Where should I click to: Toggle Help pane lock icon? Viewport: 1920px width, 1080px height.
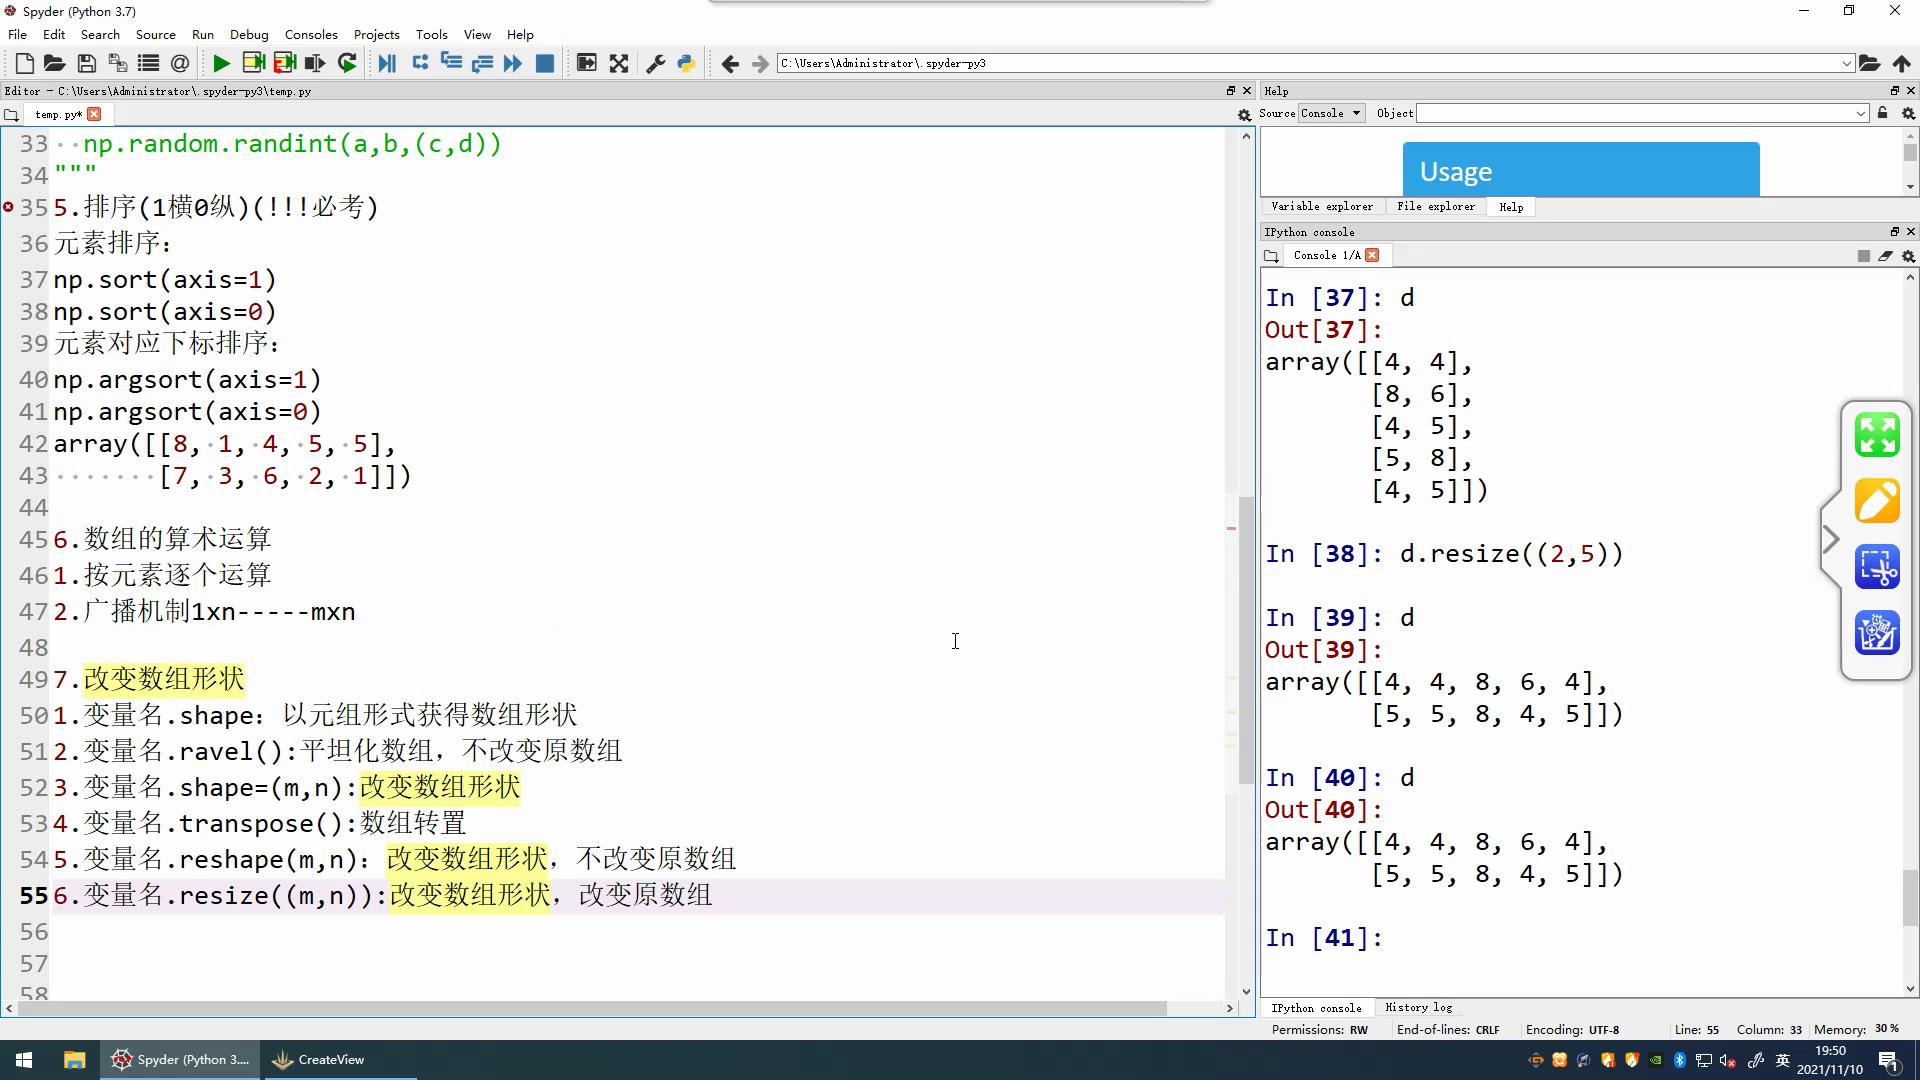click(x=1882, y=113)
